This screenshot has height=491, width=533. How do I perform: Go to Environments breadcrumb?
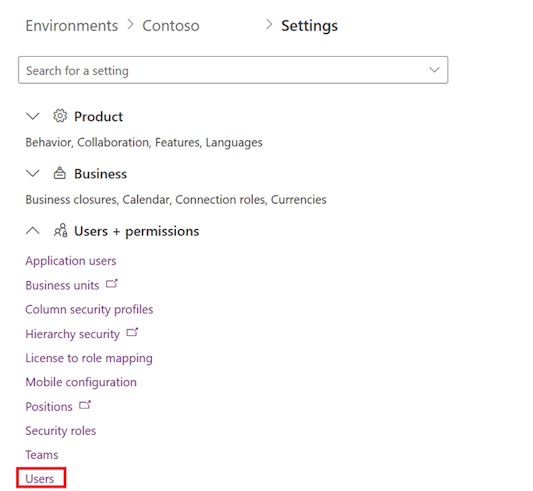(x=72, y=26)
